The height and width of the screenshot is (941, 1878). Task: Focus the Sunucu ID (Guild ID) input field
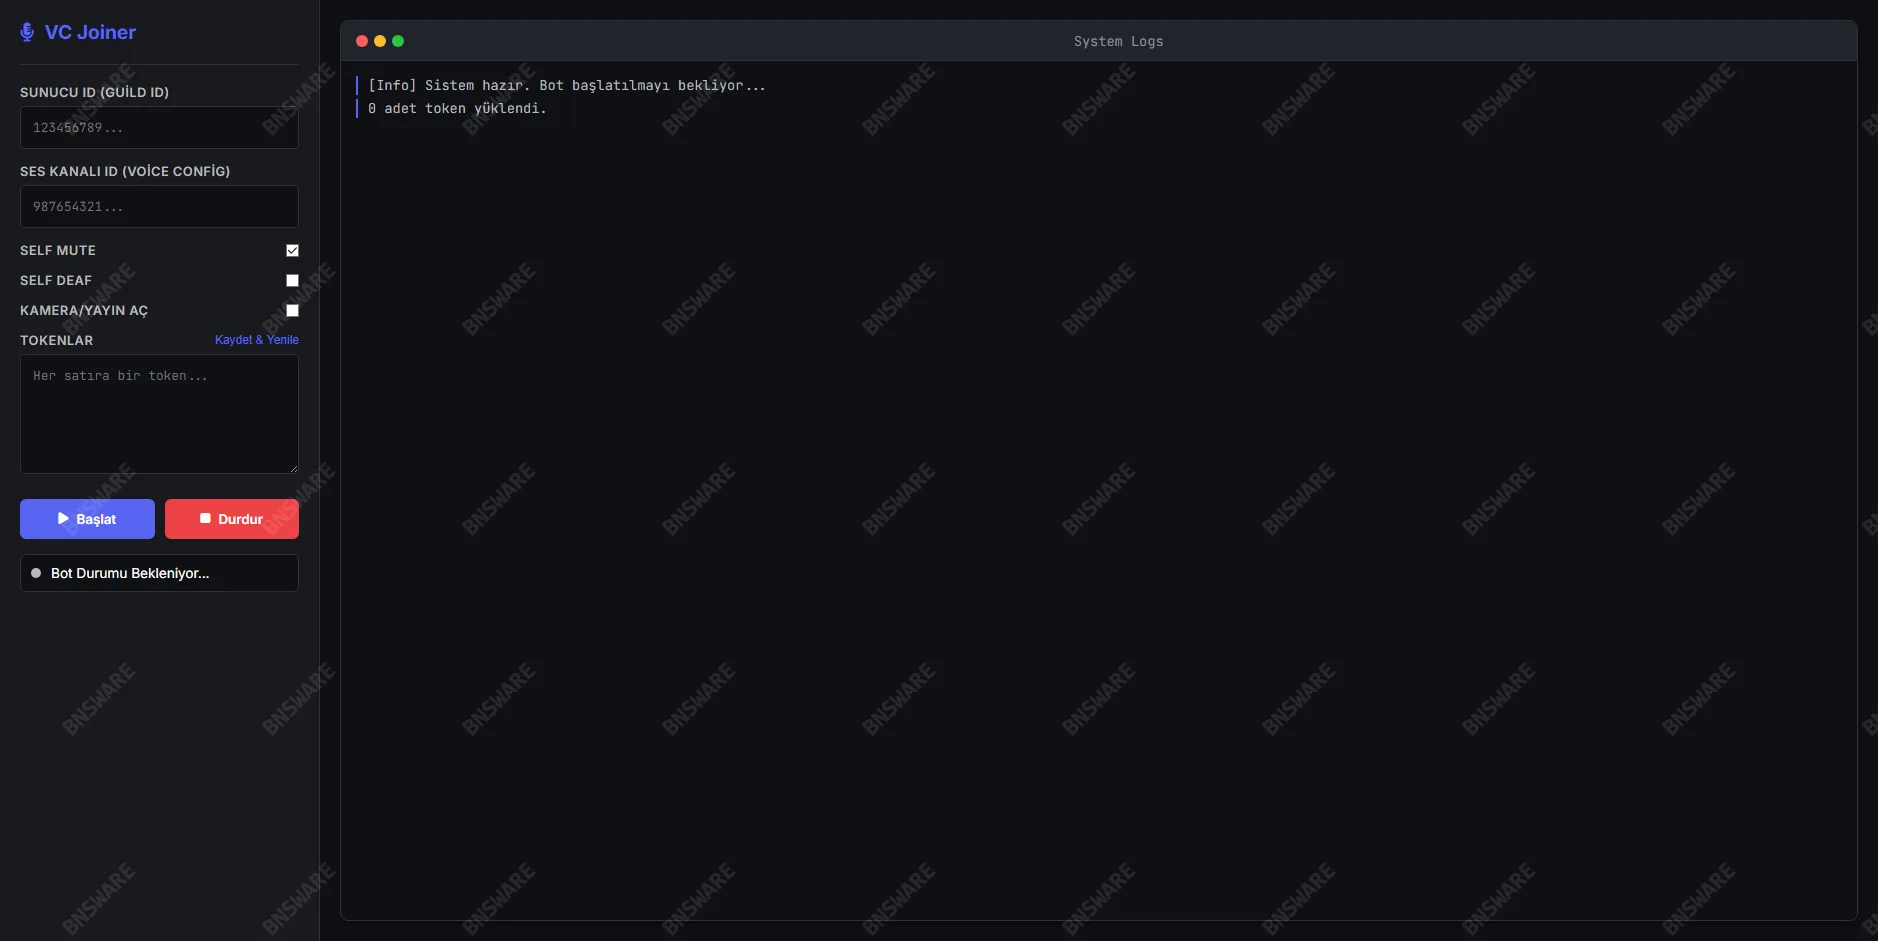[x=159, y=127]
